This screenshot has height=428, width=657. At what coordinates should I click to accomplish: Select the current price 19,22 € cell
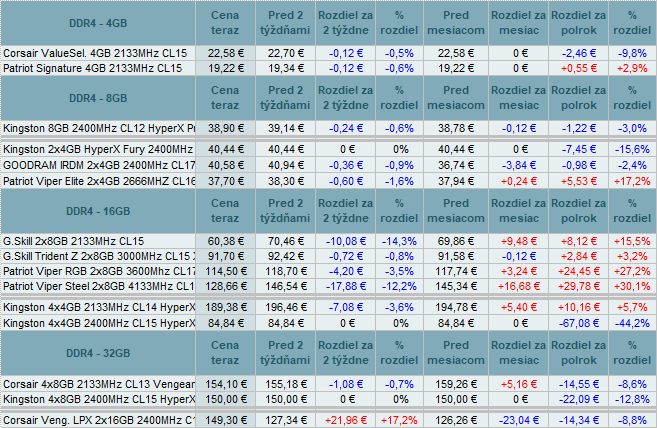225,69
